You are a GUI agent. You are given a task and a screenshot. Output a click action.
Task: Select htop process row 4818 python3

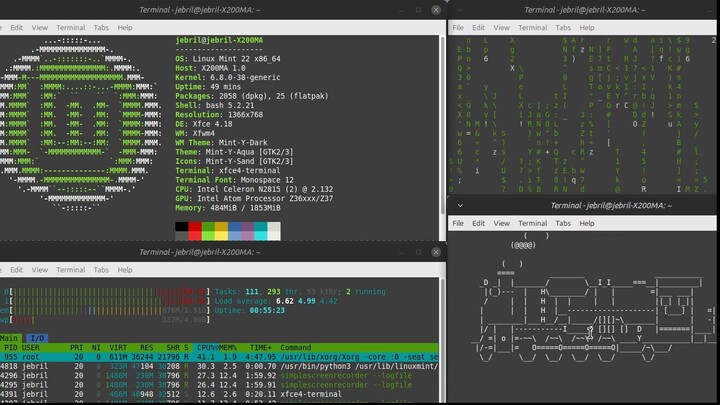pos(219,366)
